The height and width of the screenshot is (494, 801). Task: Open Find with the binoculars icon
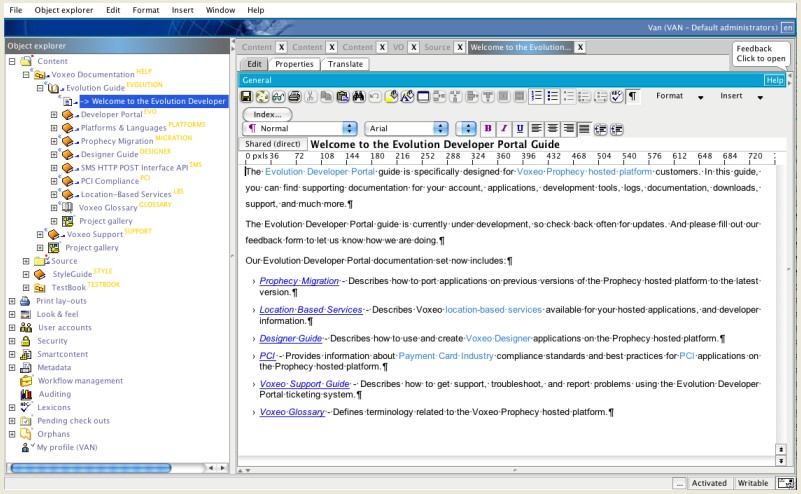(x=359, y=97)
